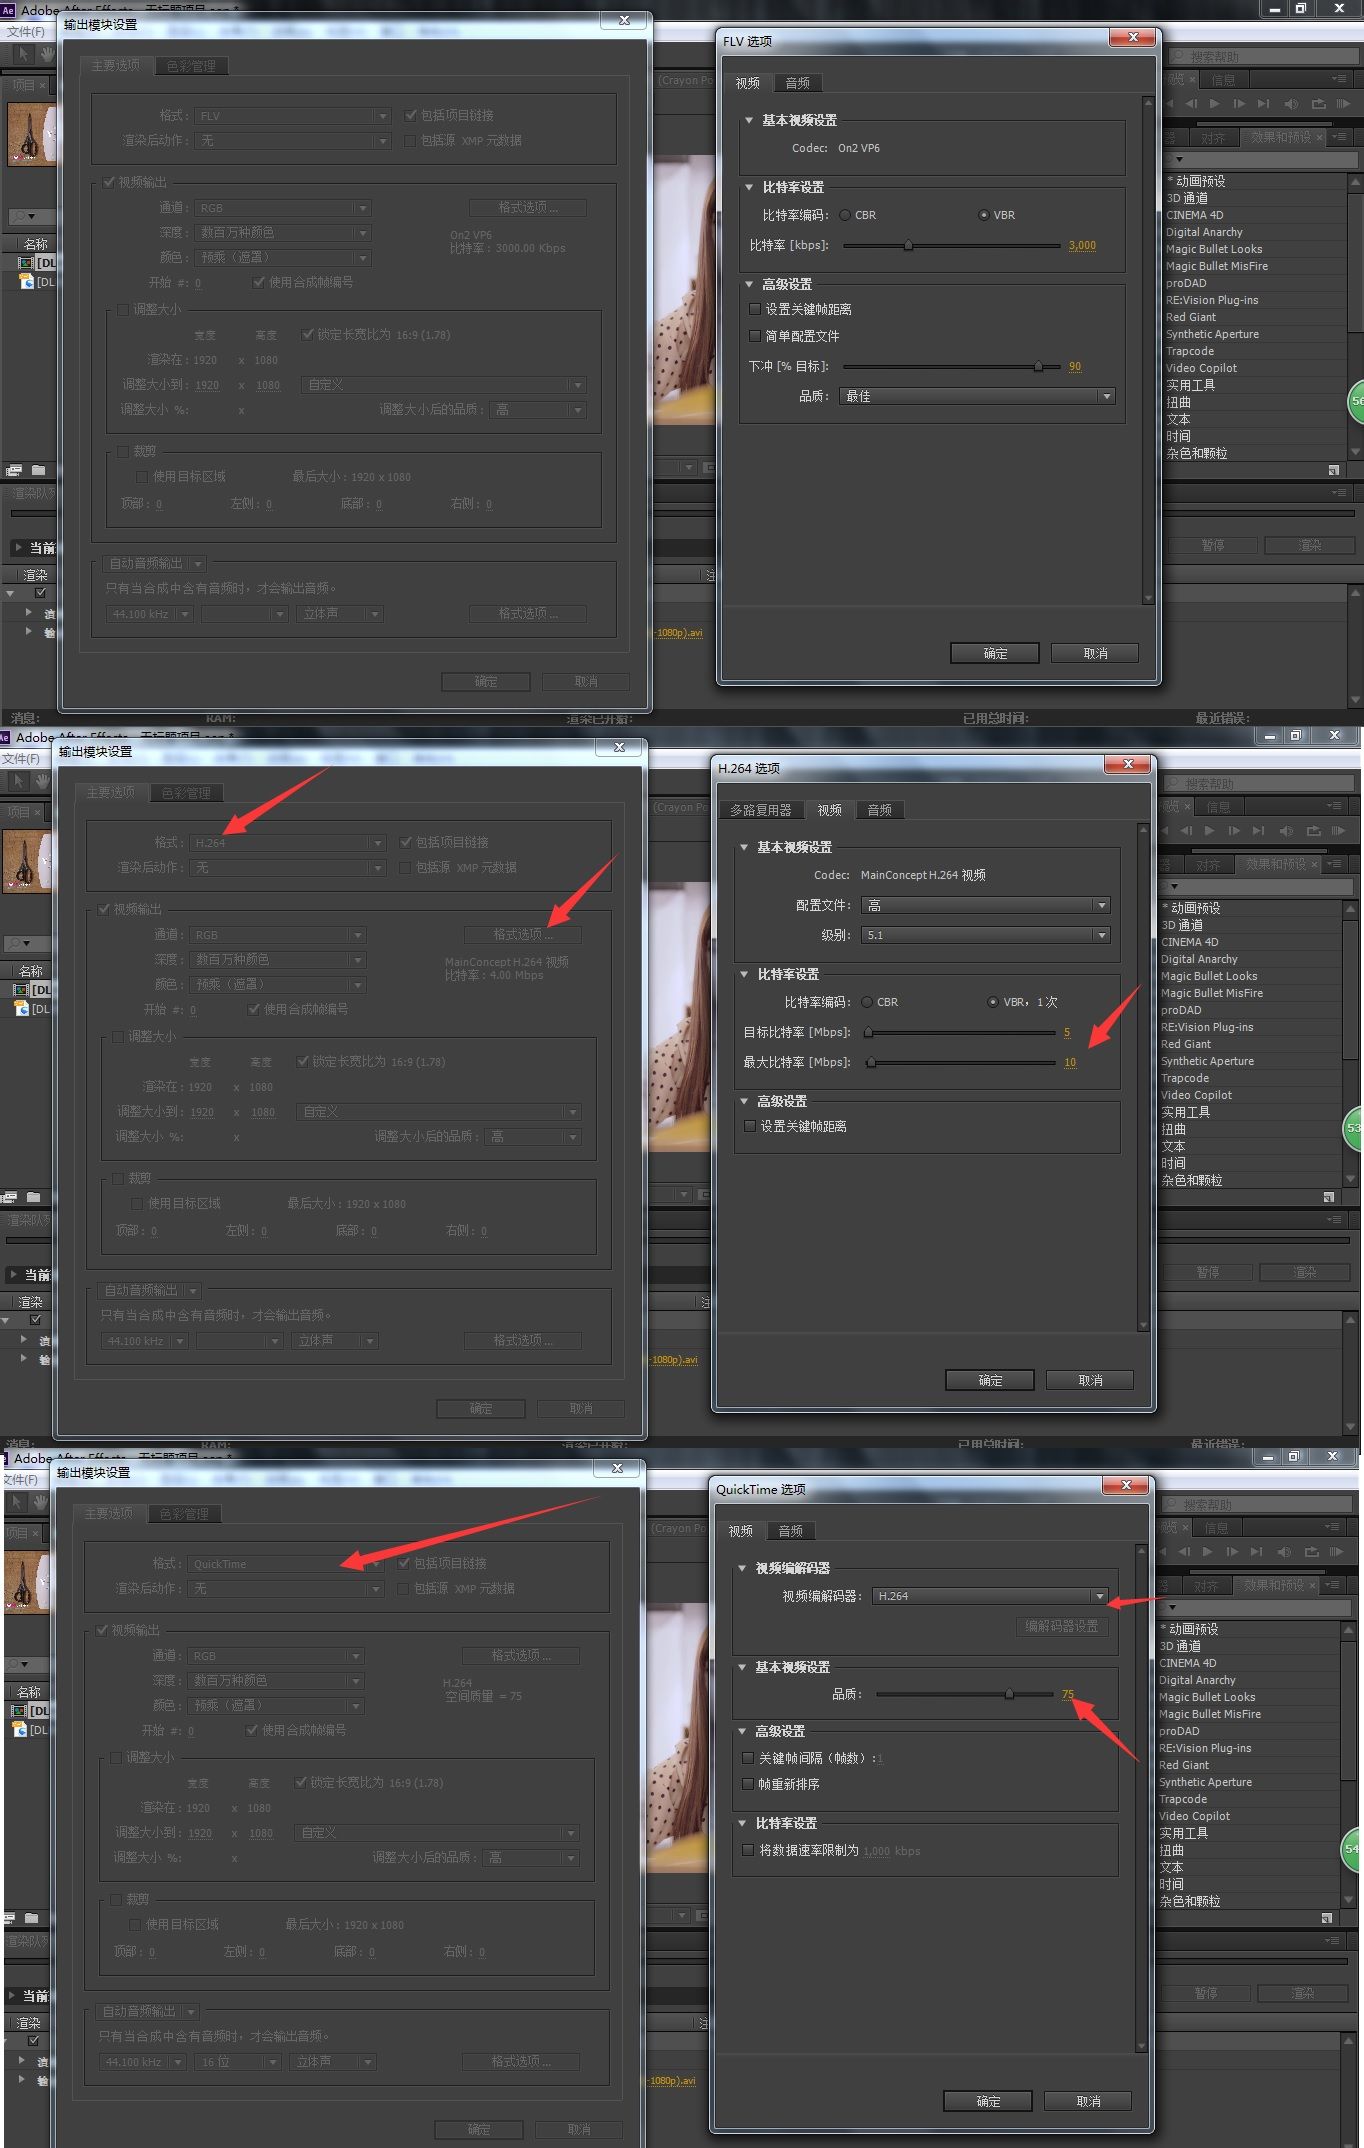This screenshot has width=1364, height=2148.
Task: Open 级别 5.1 dropdown in H.264 选项
Action: click(x=985, y=935)
